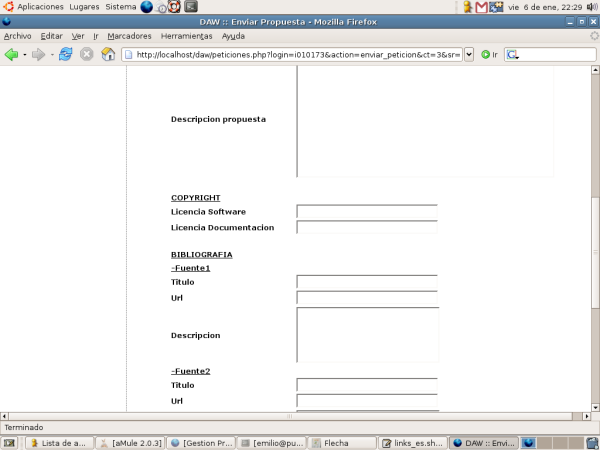600x450 pixels.
Task: Click the vertical scrollbar up arrow
Action: coord(595,70)
